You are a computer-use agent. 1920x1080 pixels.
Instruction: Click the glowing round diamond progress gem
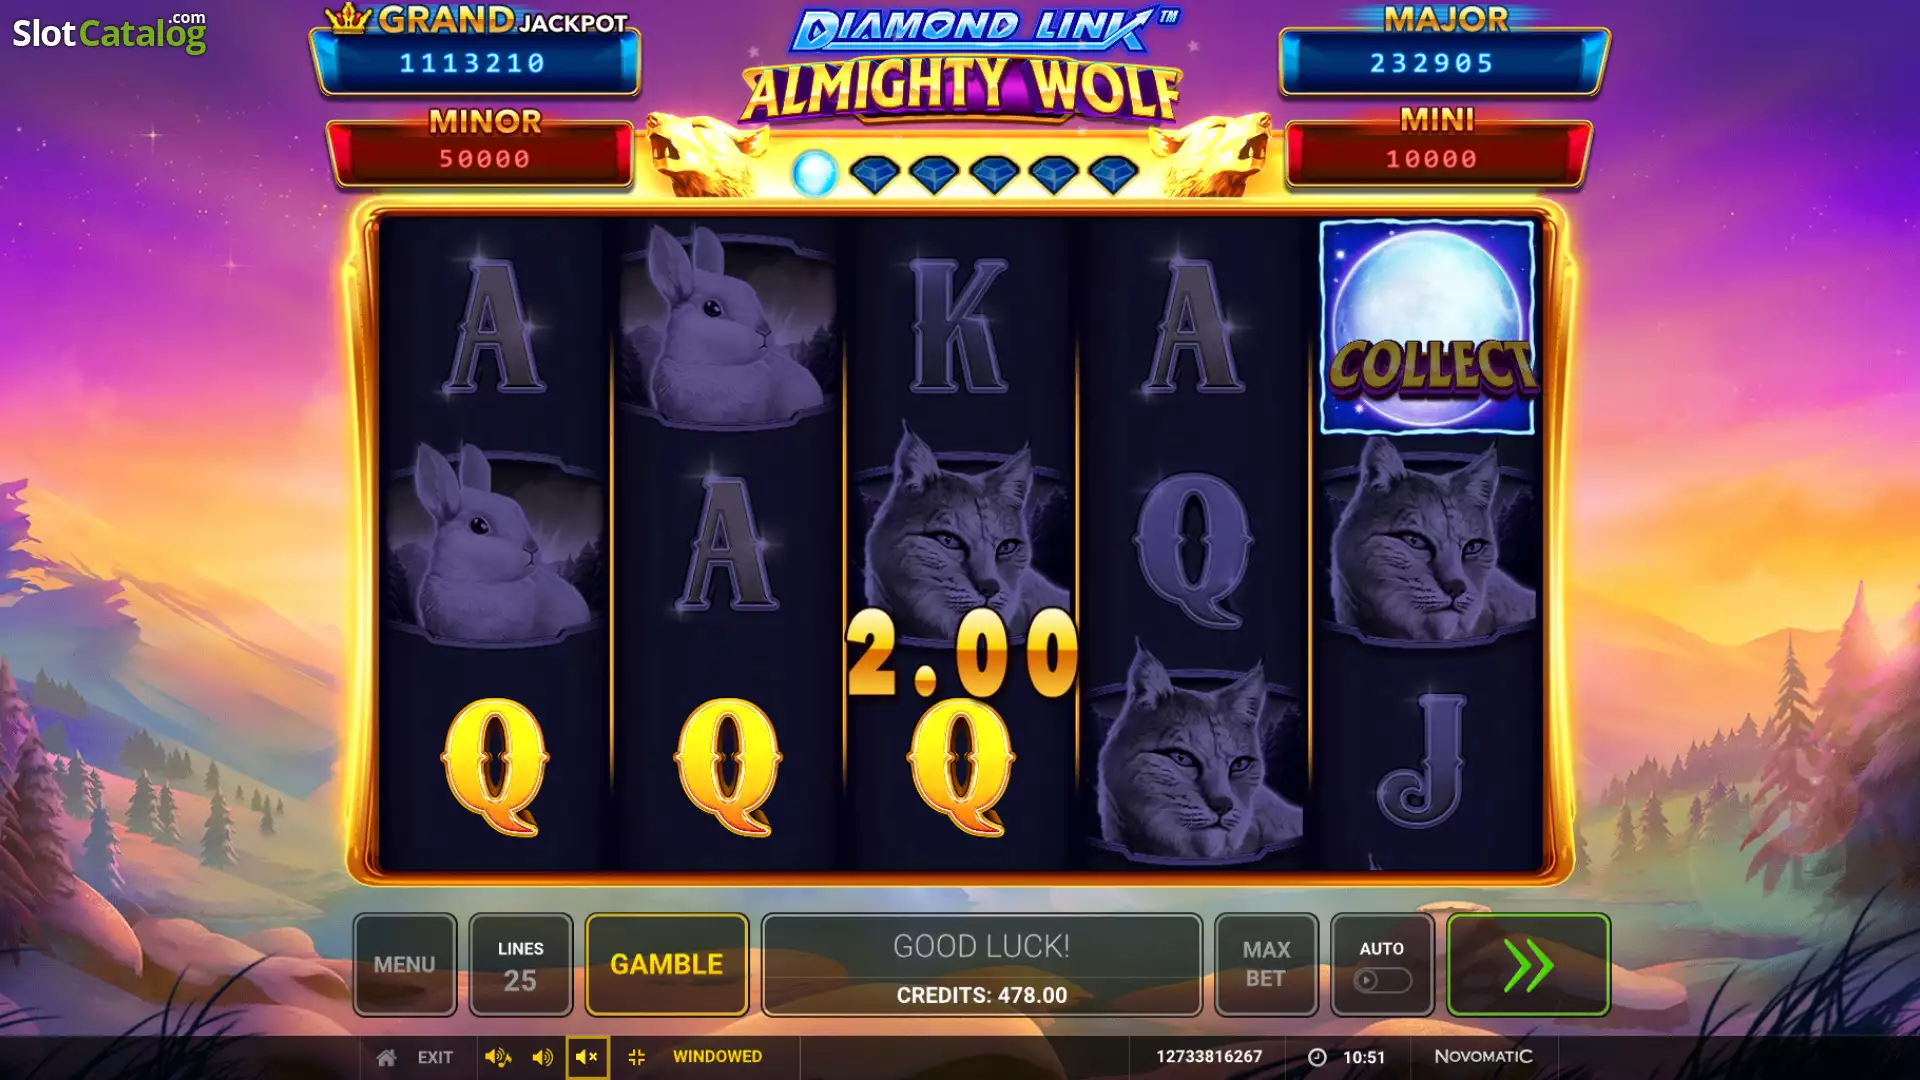[x=814, y=174]
